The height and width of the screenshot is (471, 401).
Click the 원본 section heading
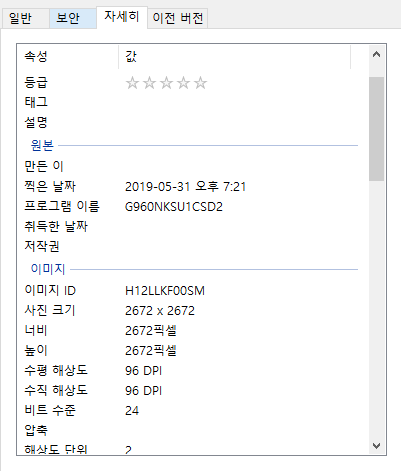coord(42,145)
